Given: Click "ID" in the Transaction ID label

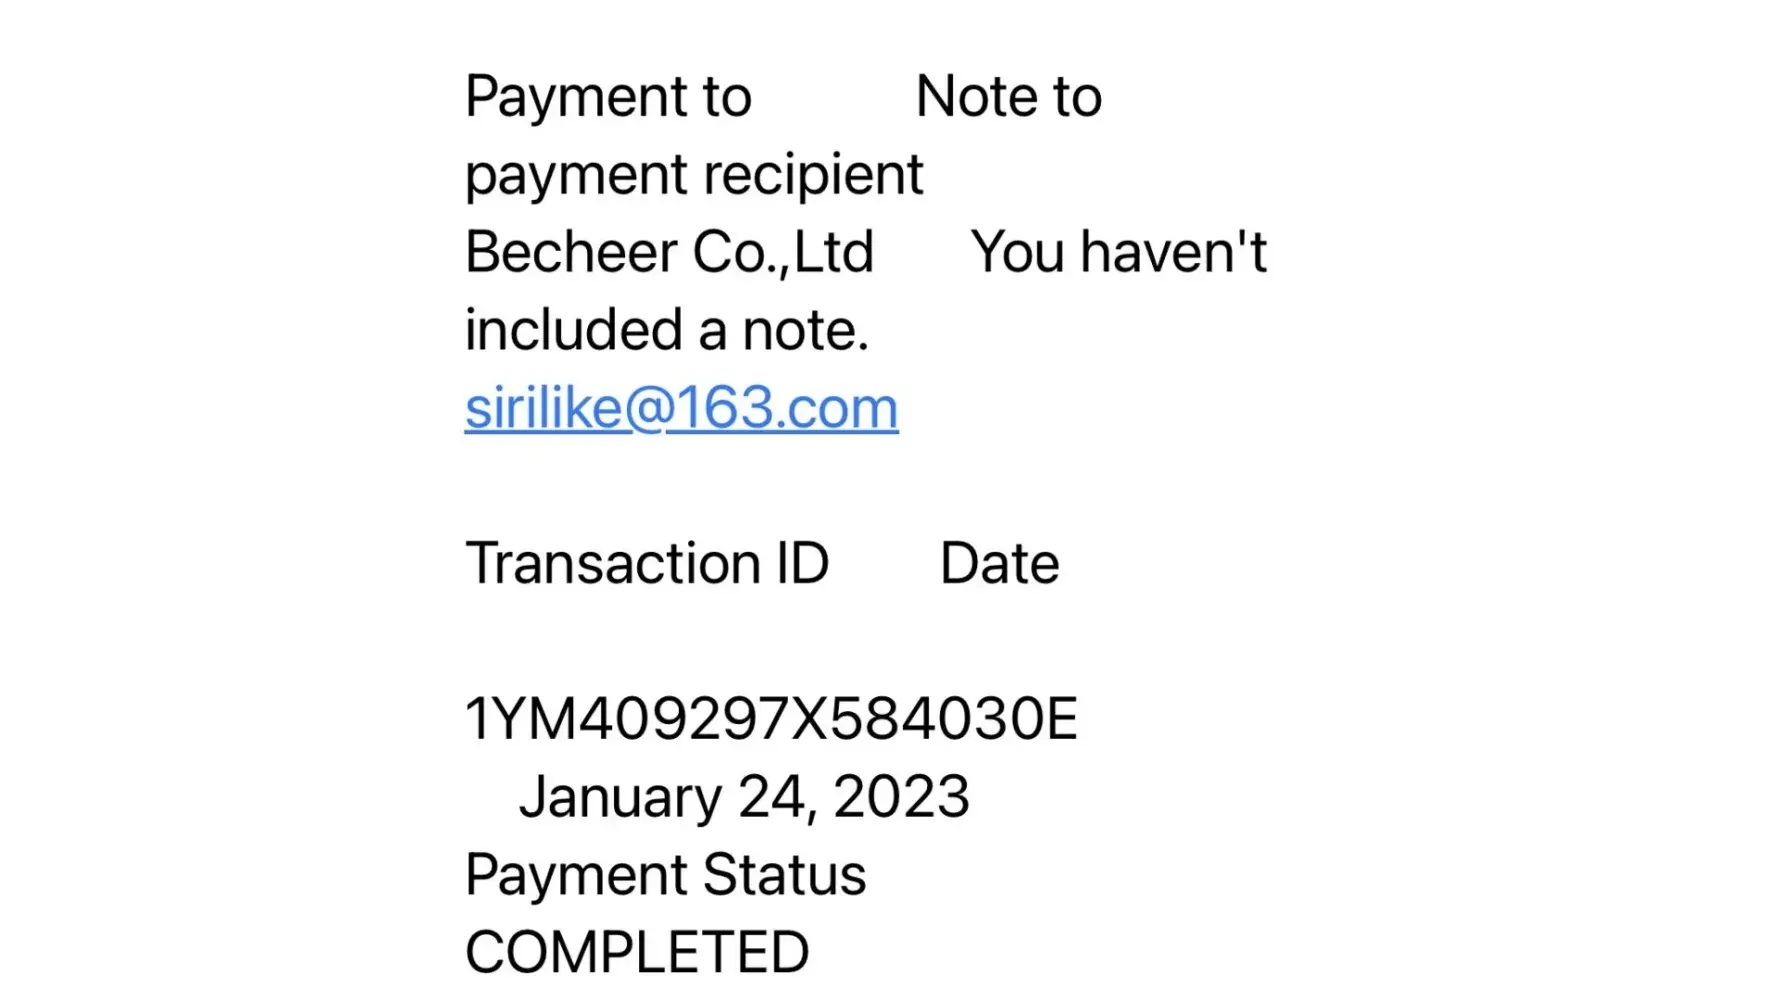Looking at the screenshot, I should point(803,563).
